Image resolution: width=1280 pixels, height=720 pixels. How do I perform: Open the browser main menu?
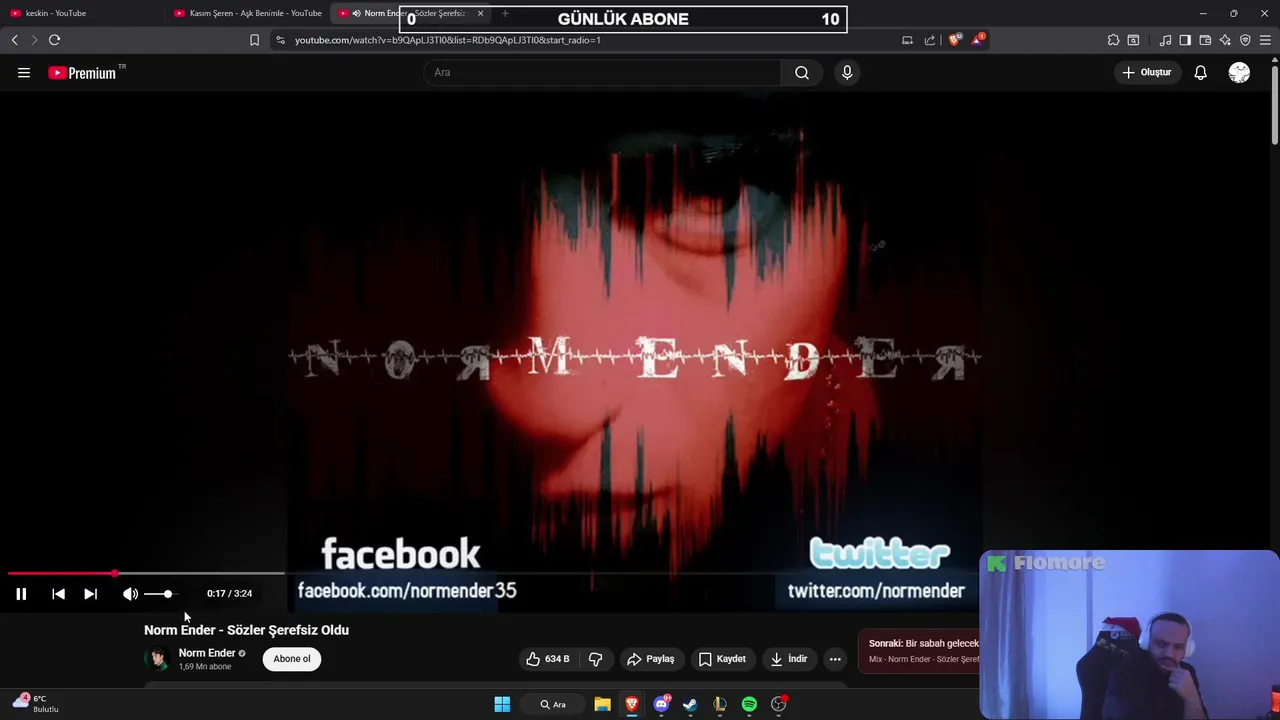click(x=1266, y=40)
